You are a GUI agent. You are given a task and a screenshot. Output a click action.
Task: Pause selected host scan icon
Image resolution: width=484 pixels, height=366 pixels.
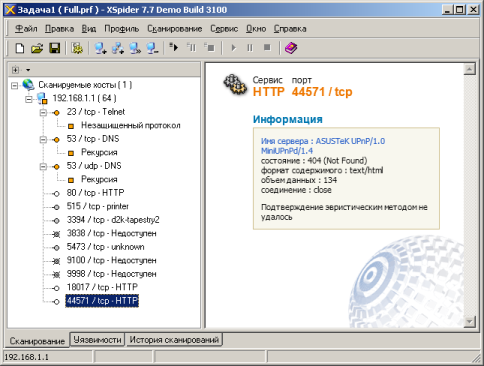click(192, 48)
